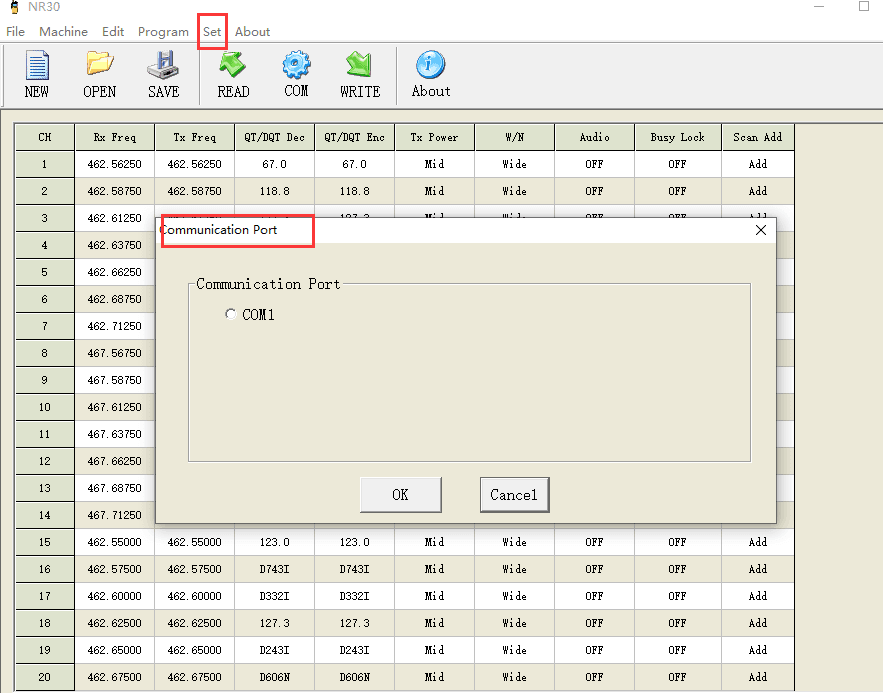
Task: Confirm dialog with OK button
Action: click(400, 494)
